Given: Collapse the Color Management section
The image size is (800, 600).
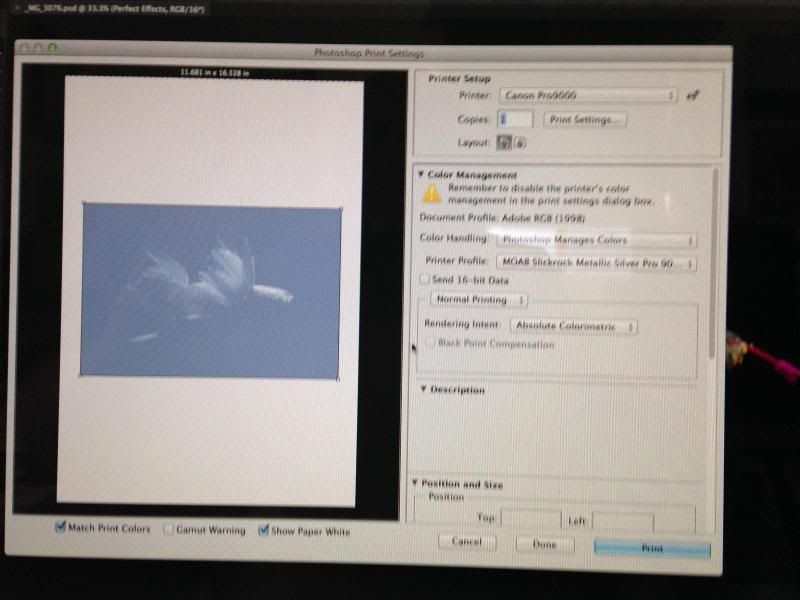Looking at the screenshot, I should [x=421, y=174].
